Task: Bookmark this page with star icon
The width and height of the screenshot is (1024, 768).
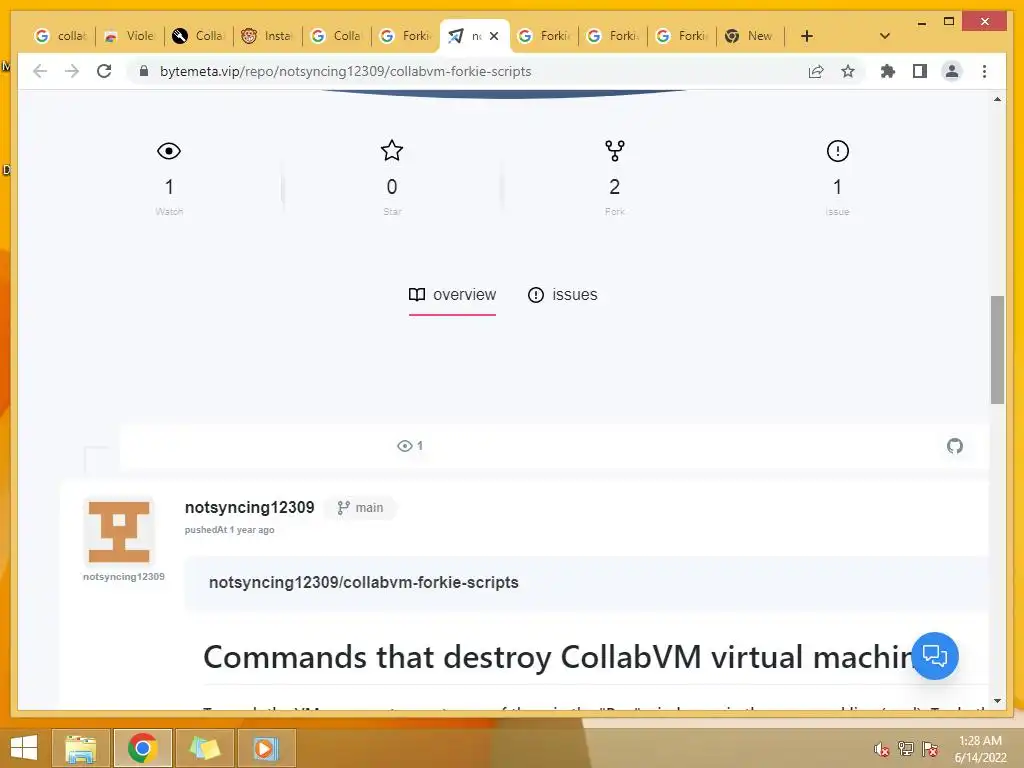Action: [848, 71]
